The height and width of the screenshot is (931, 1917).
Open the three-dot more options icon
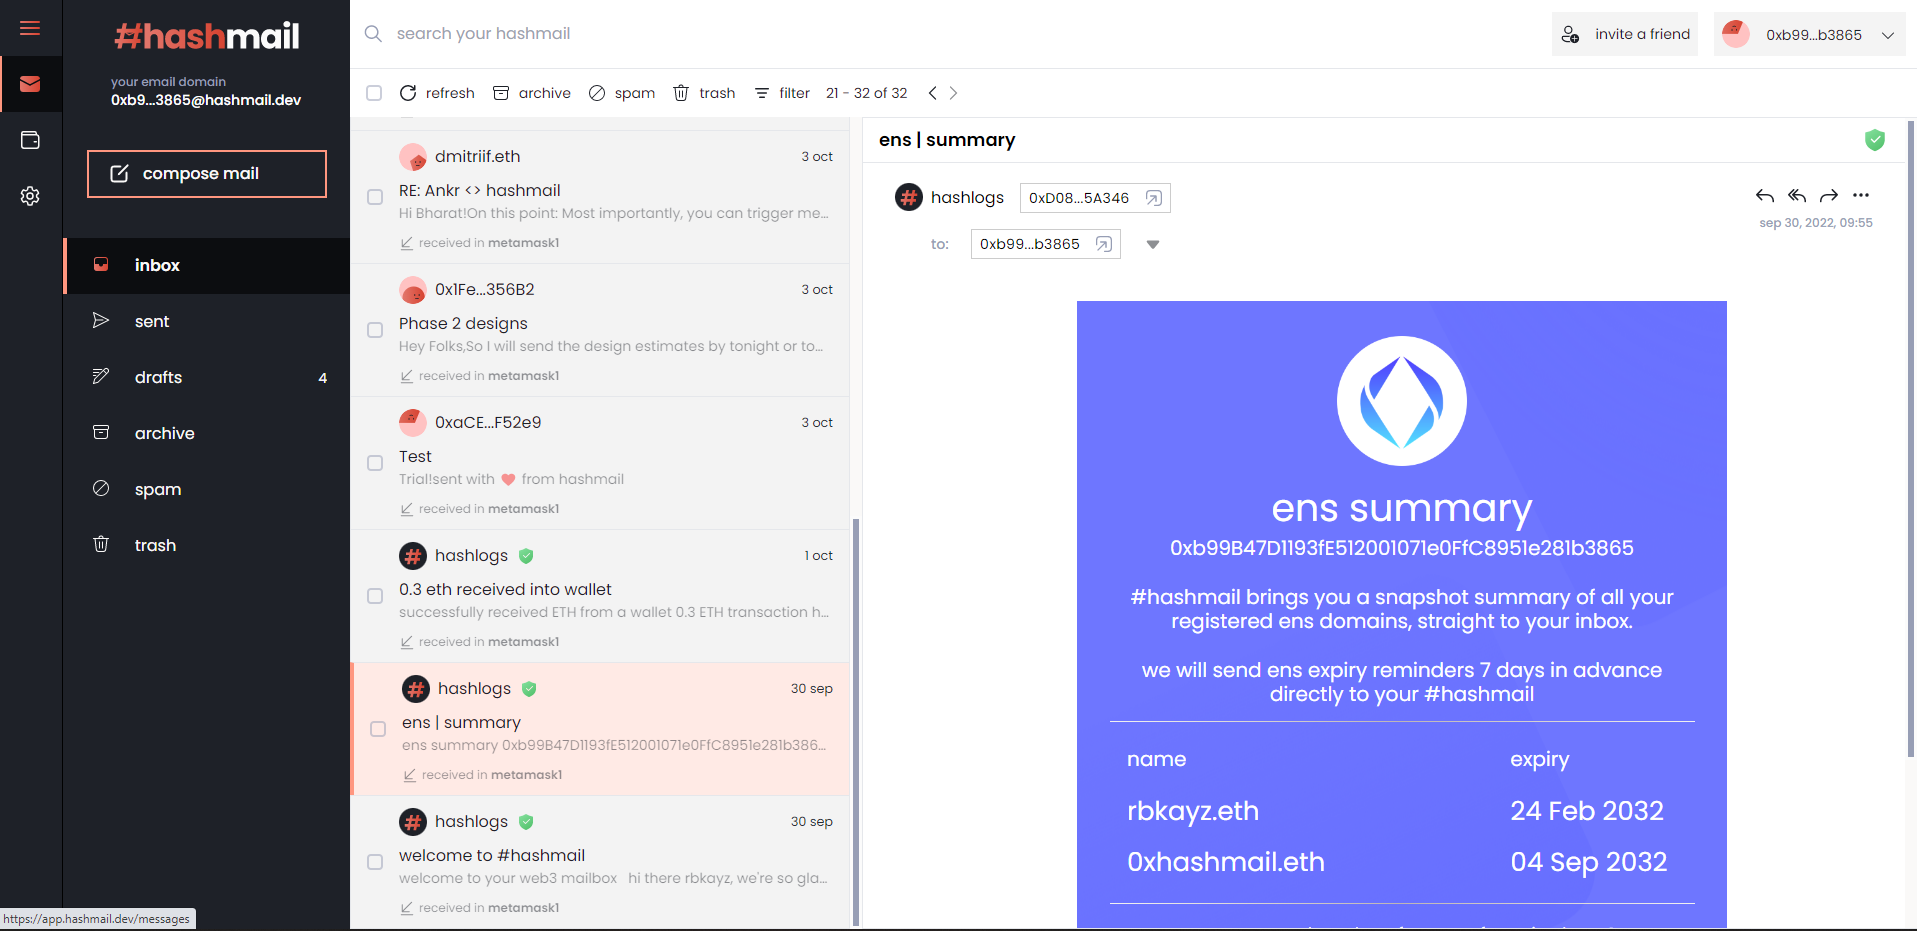pos(1861,195)
